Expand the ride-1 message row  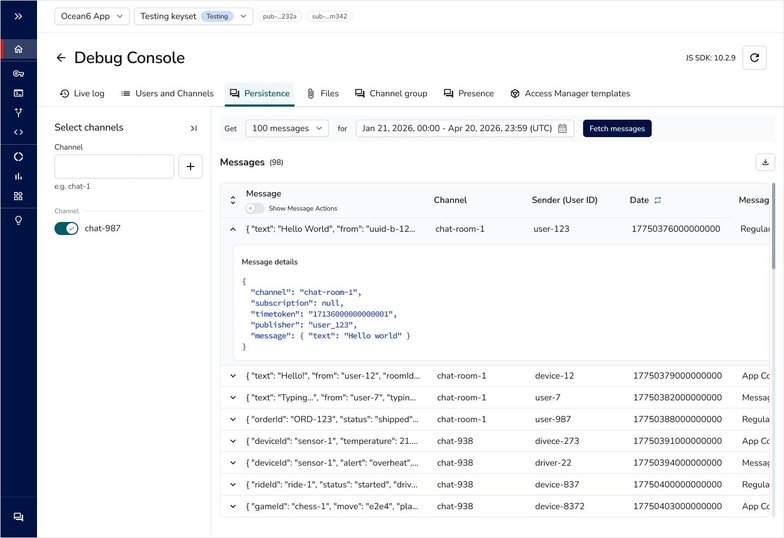pyautogui.click(x=233, y=484)
